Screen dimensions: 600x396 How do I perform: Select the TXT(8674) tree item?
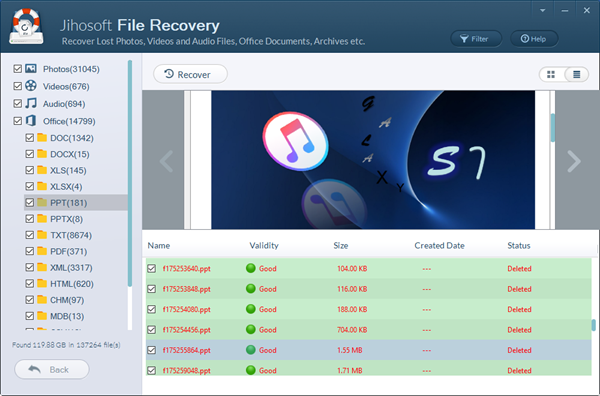pyautogui.click(x=71, y=235)
